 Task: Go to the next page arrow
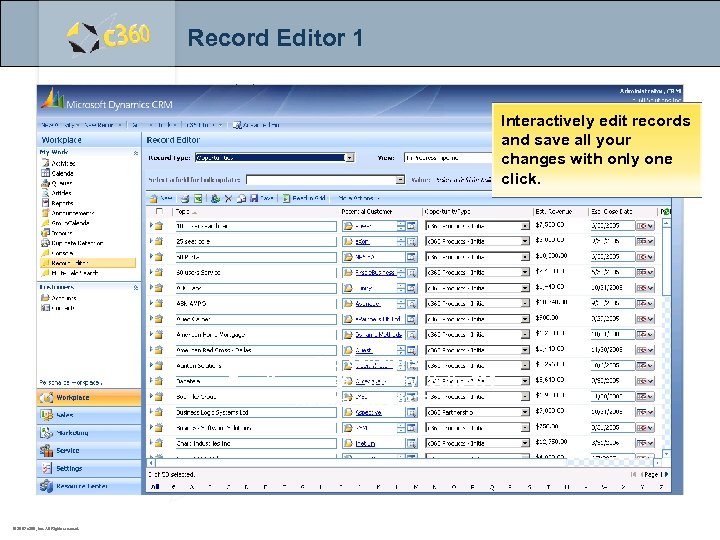click(666, 474)
